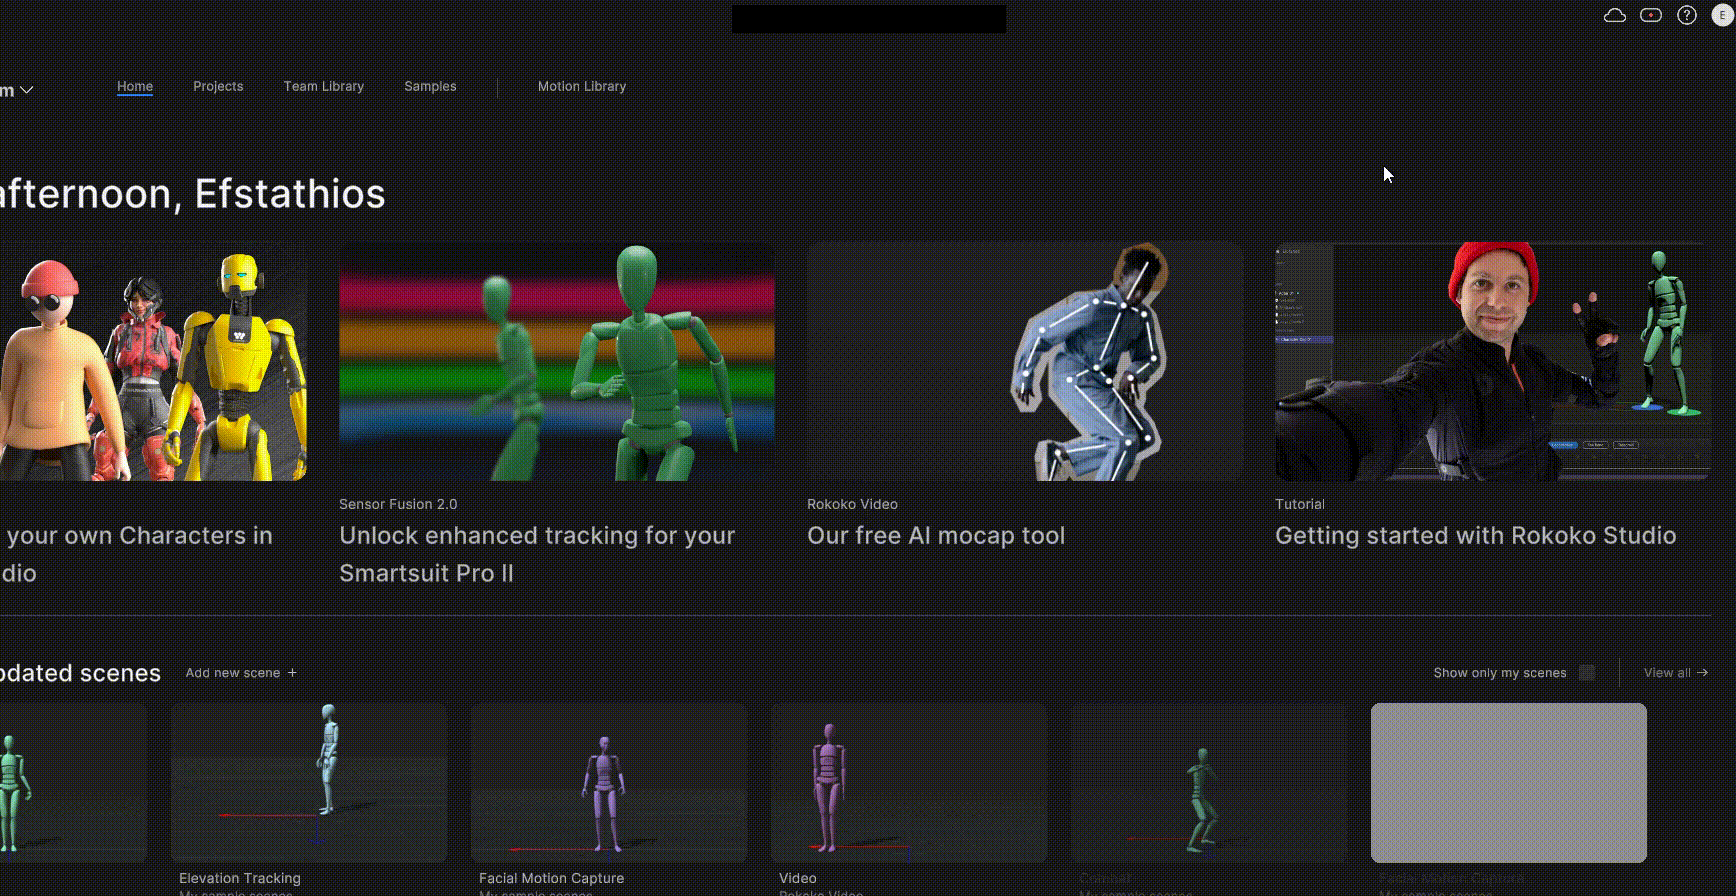Play the Tutorial thumbnail with red beanie
Image resolution: width=1736 pixels, height=896 pixels.
click(x=1493, y=362)
